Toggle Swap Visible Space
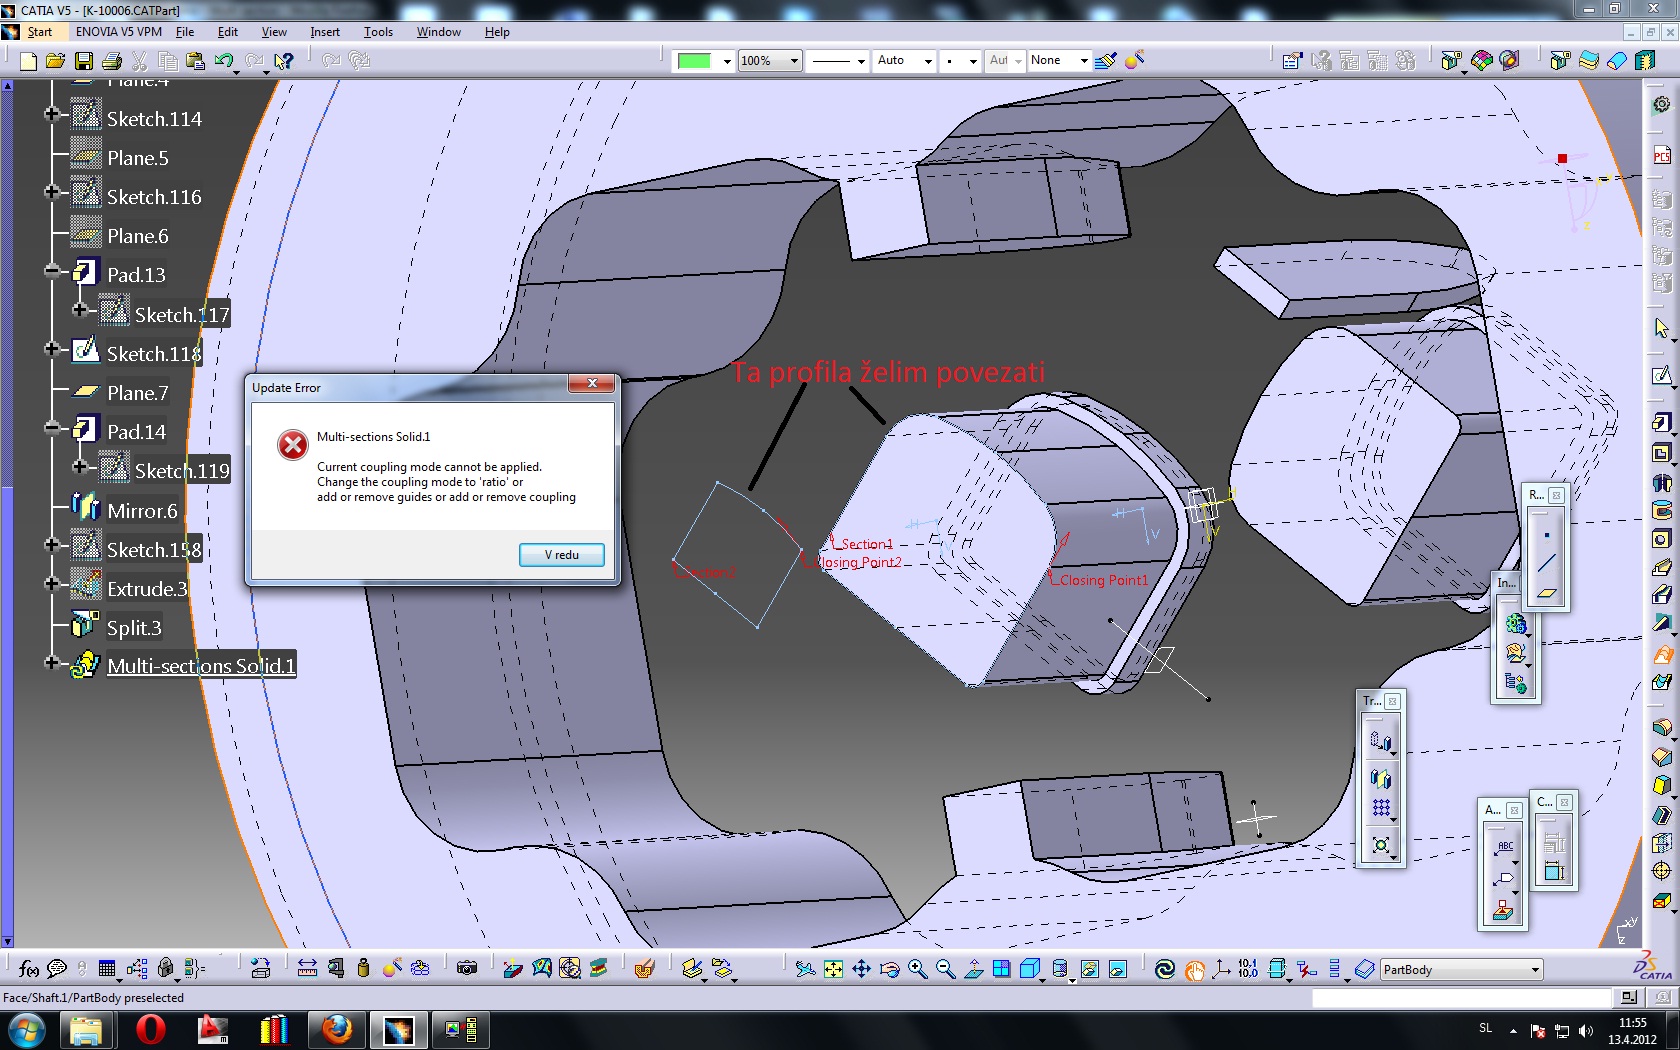This screenshot has width=1680, height=1050. [x=1118, y=968]
